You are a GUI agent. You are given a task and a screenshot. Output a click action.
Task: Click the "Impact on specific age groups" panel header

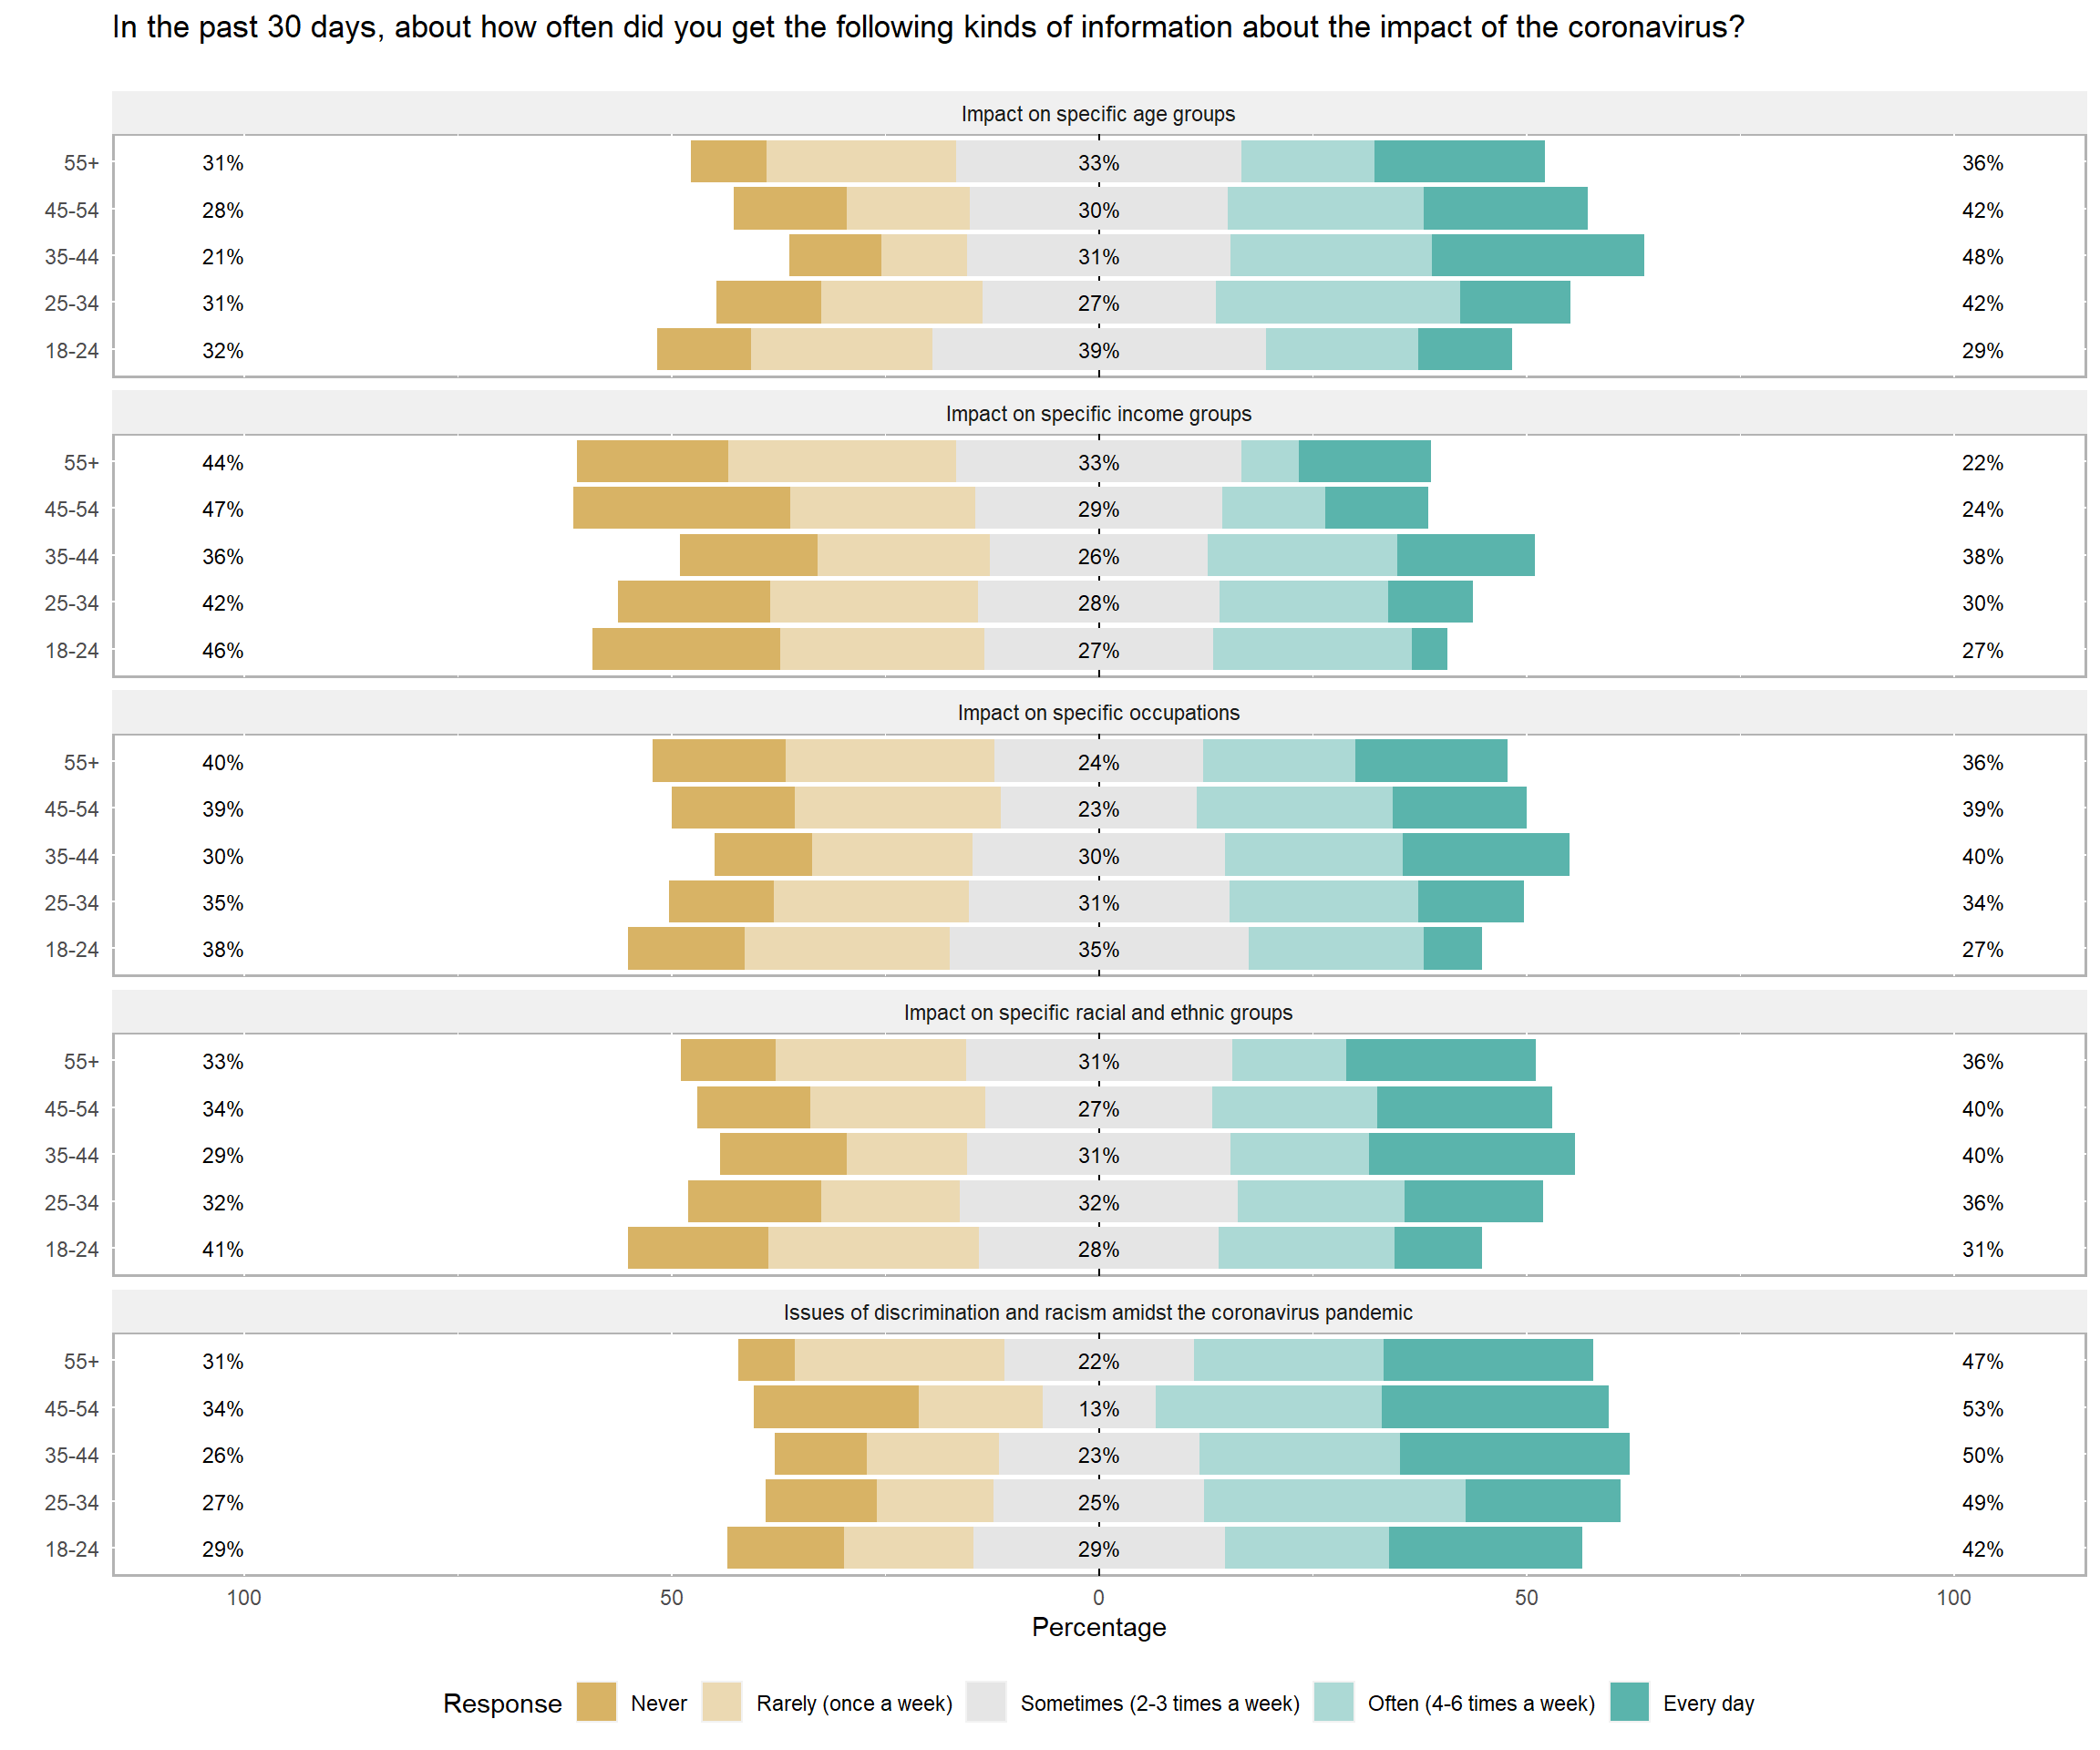(1098, 114)
